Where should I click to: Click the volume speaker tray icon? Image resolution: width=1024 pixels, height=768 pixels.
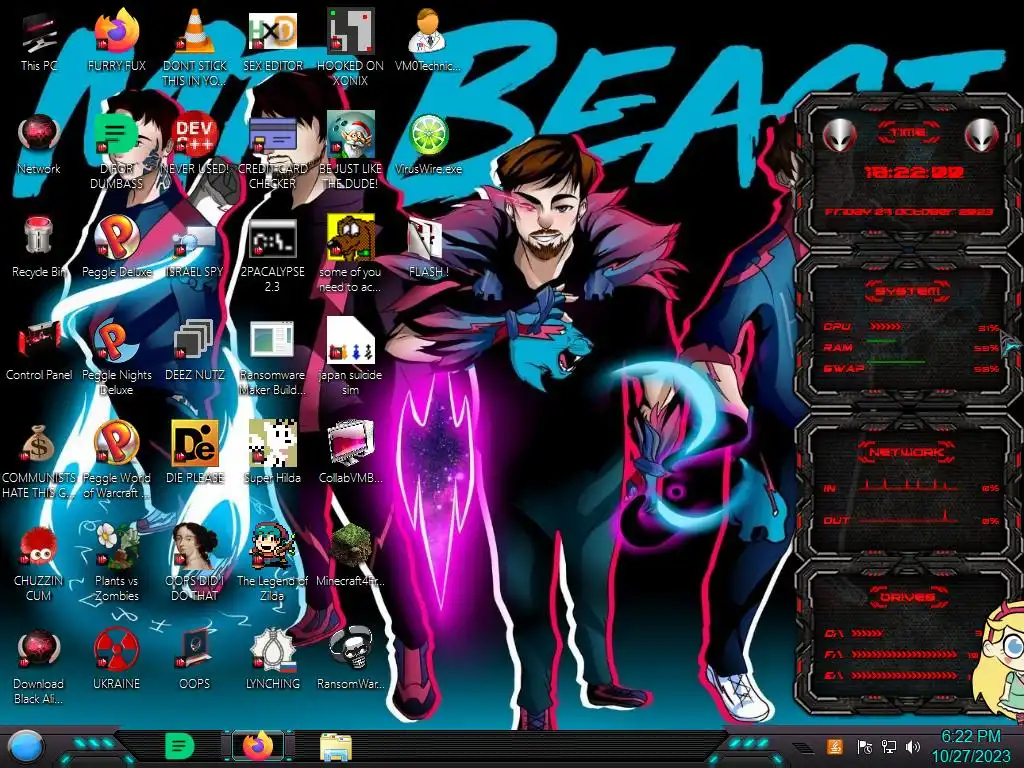point(913,746)
